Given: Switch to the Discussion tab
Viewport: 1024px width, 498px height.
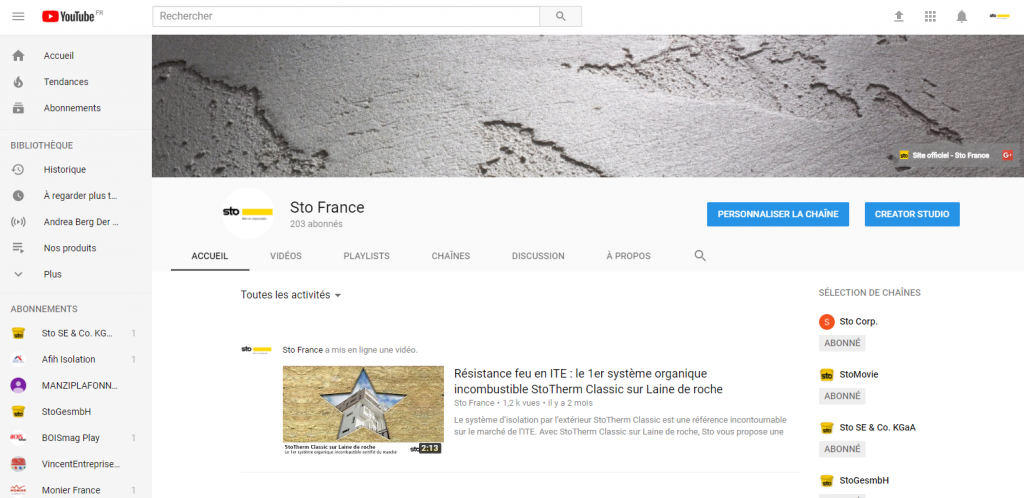Looking at the screenshot, I should click(538, 256).
